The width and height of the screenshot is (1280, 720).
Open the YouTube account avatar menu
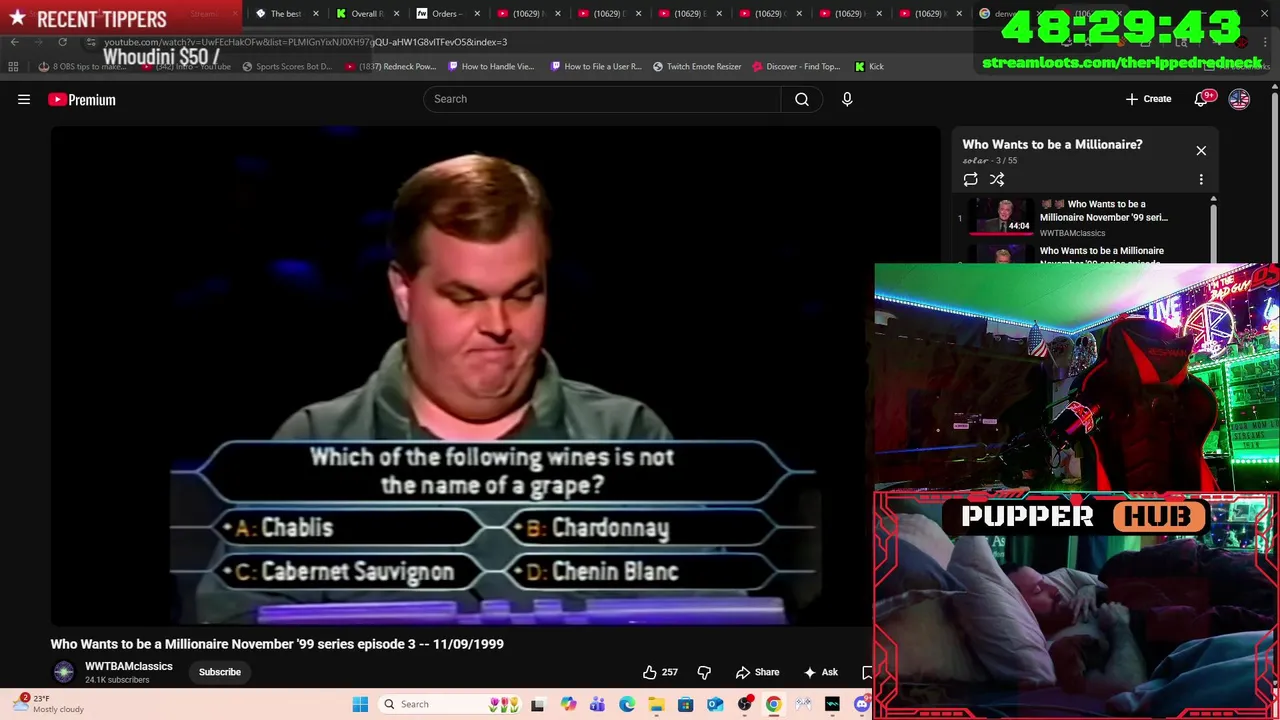1239,99
